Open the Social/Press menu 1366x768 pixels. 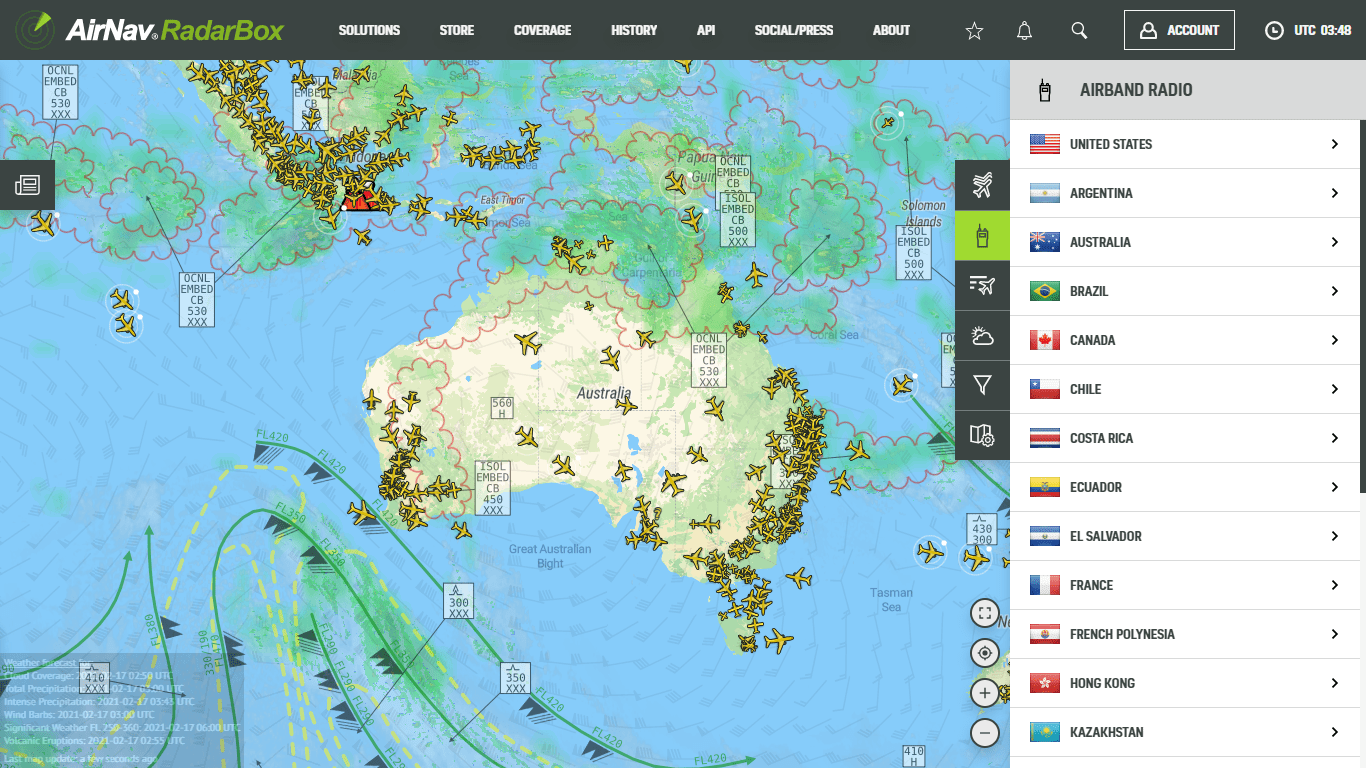(x=794, y=30)
